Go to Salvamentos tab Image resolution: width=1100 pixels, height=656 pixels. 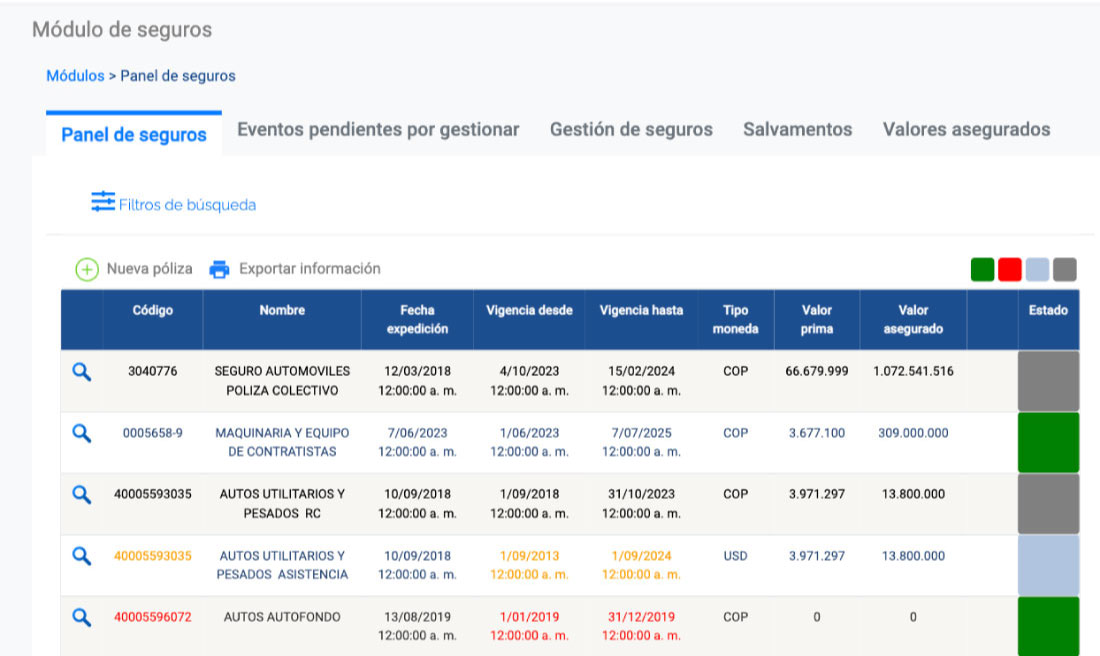(x=798, y=130)
